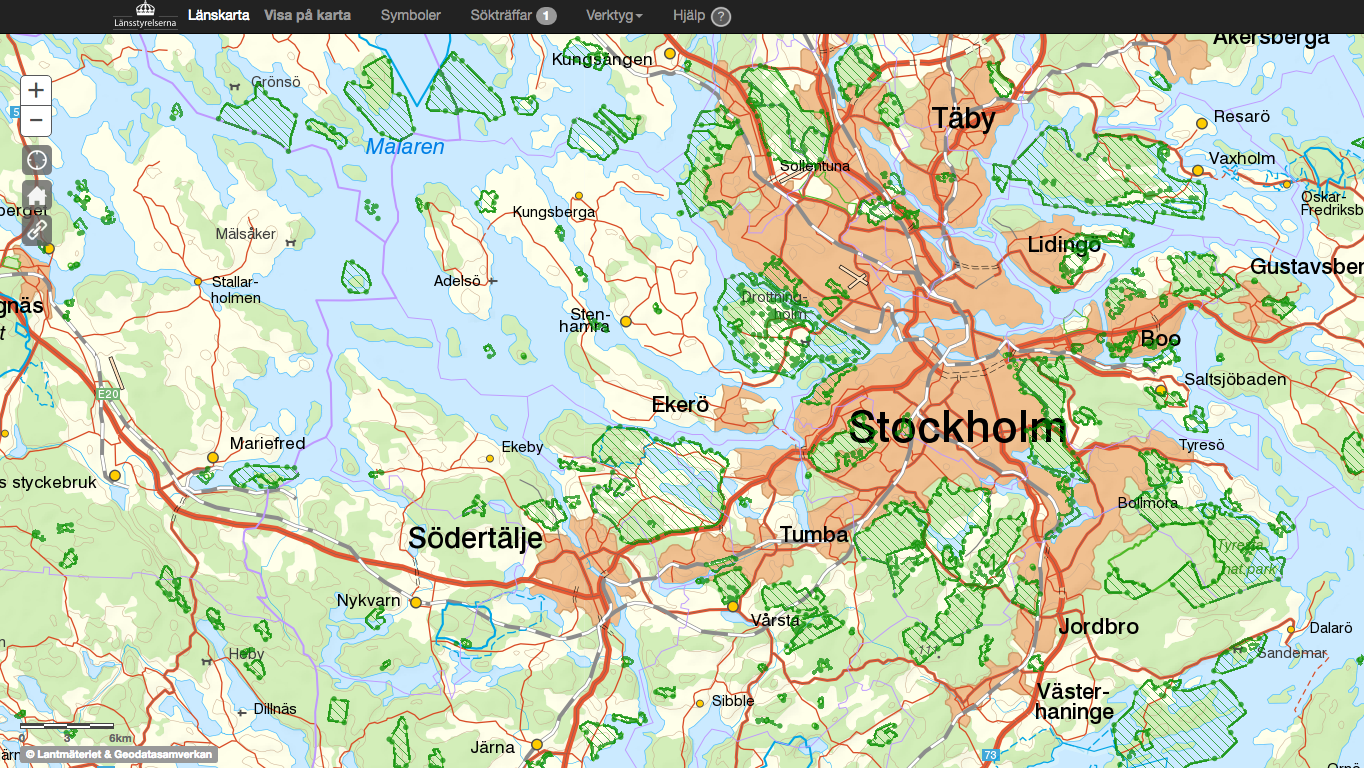Click the large Stockholm city label
The width and height of the screenshot is (1364, 768).
point(957,428)
